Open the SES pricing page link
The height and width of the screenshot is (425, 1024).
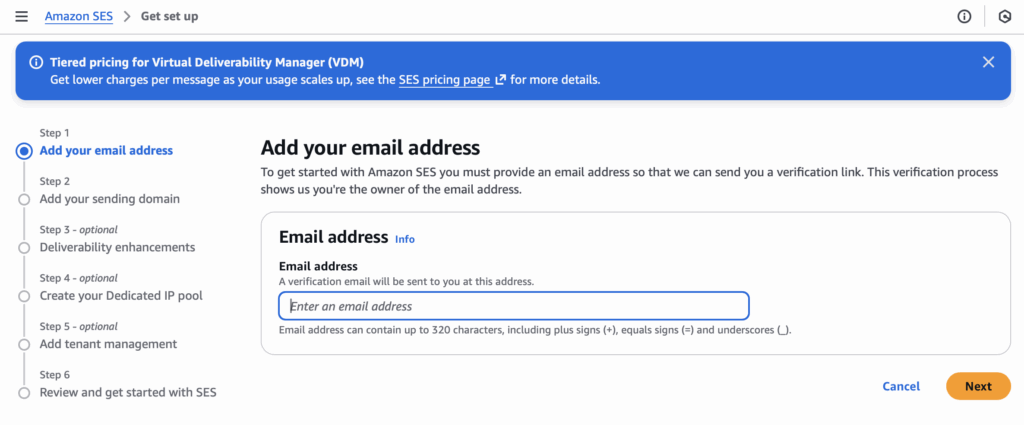point(444,80)
